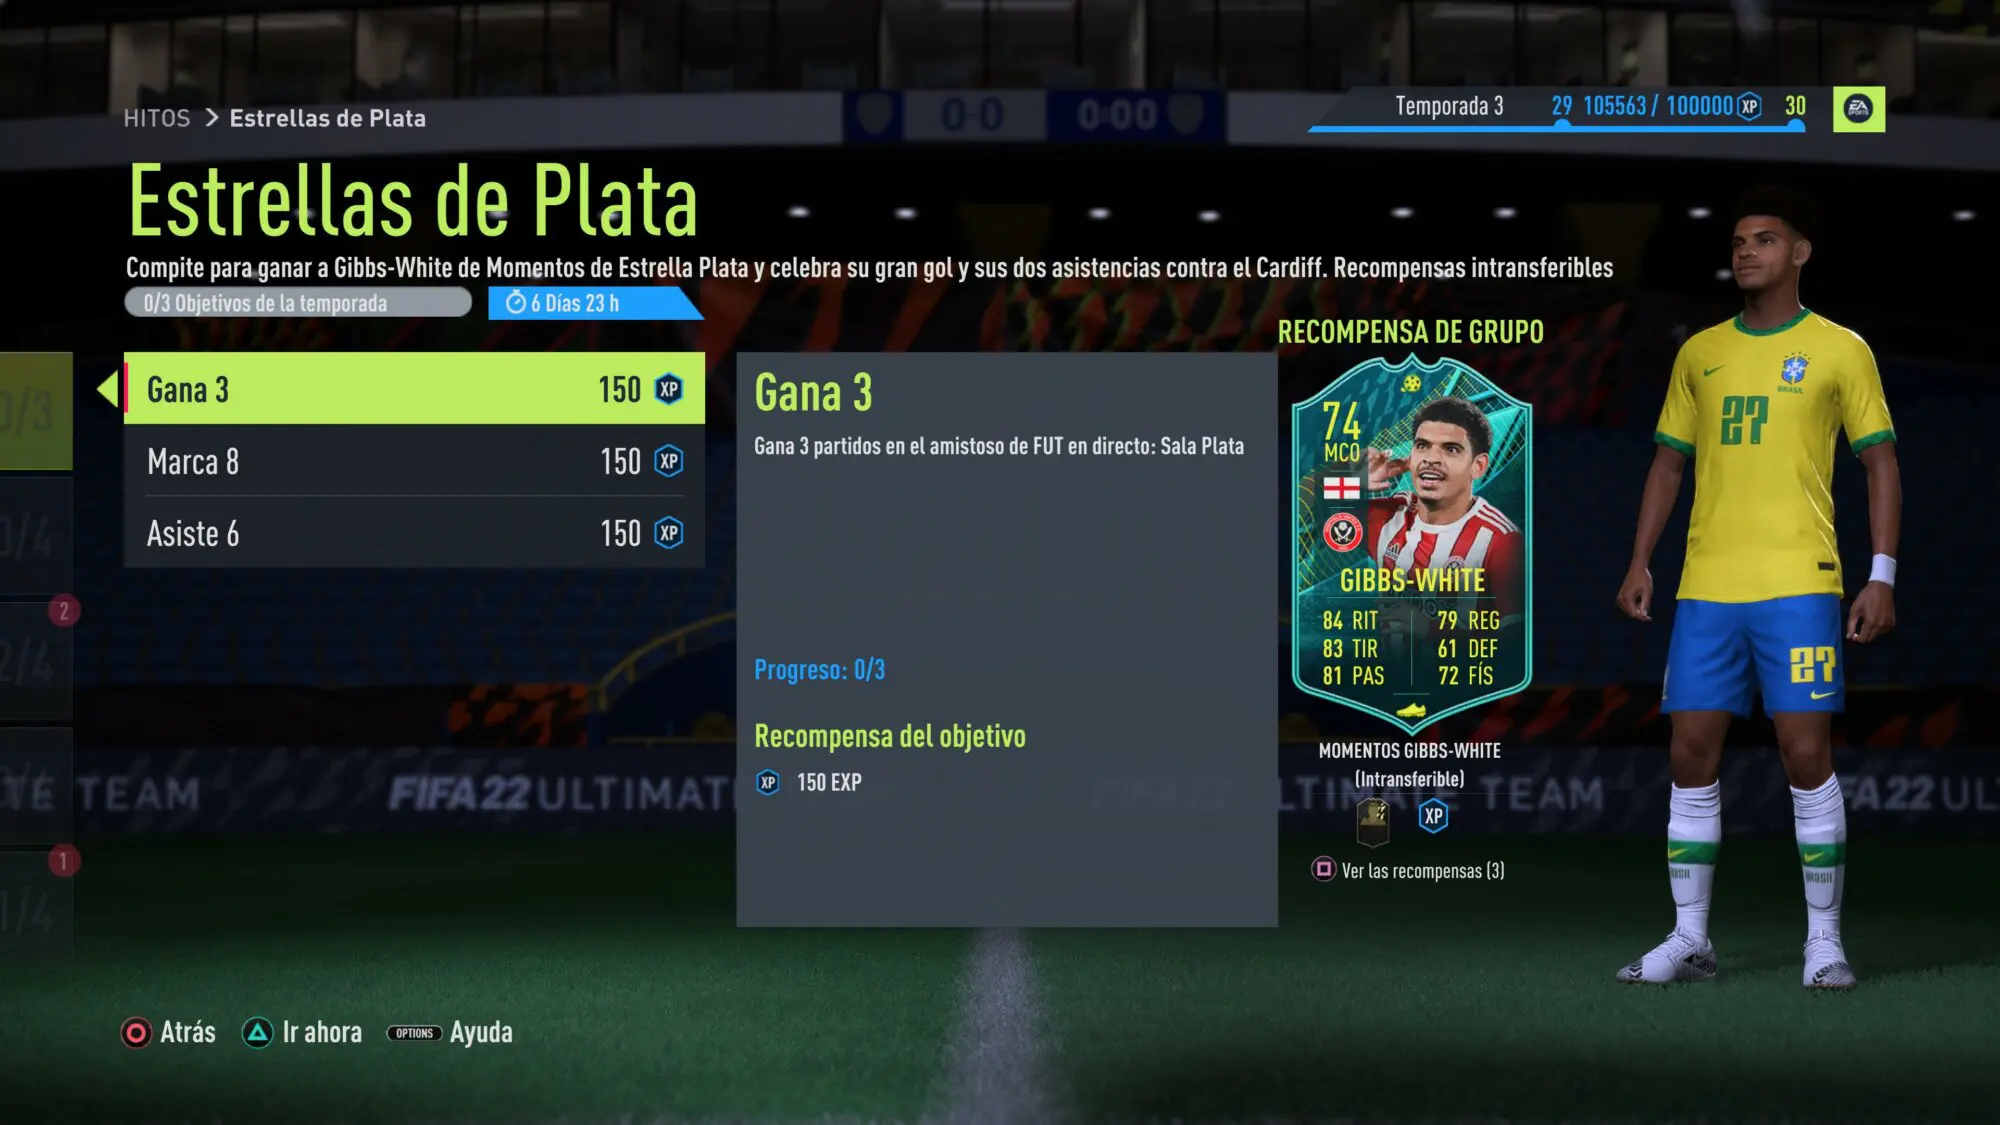
Task: Click the 6 Días 23 h timer badge
Action: (590, 303)
